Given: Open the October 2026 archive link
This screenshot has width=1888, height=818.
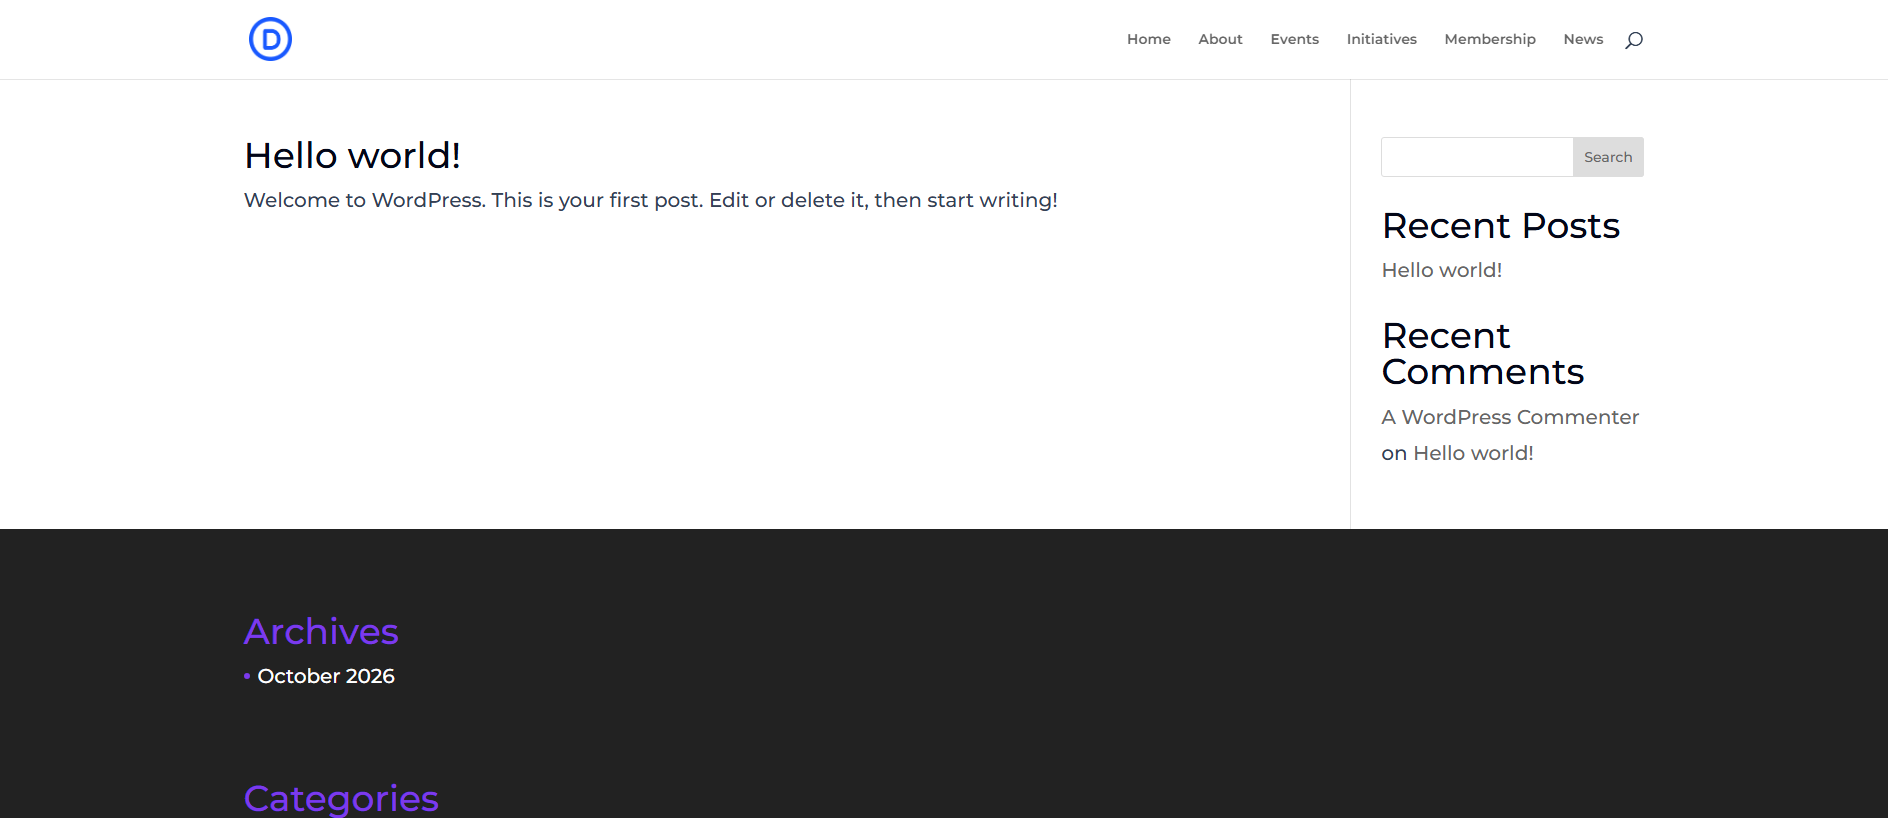Looking at the screenshot, I should (x=326, y=676).
